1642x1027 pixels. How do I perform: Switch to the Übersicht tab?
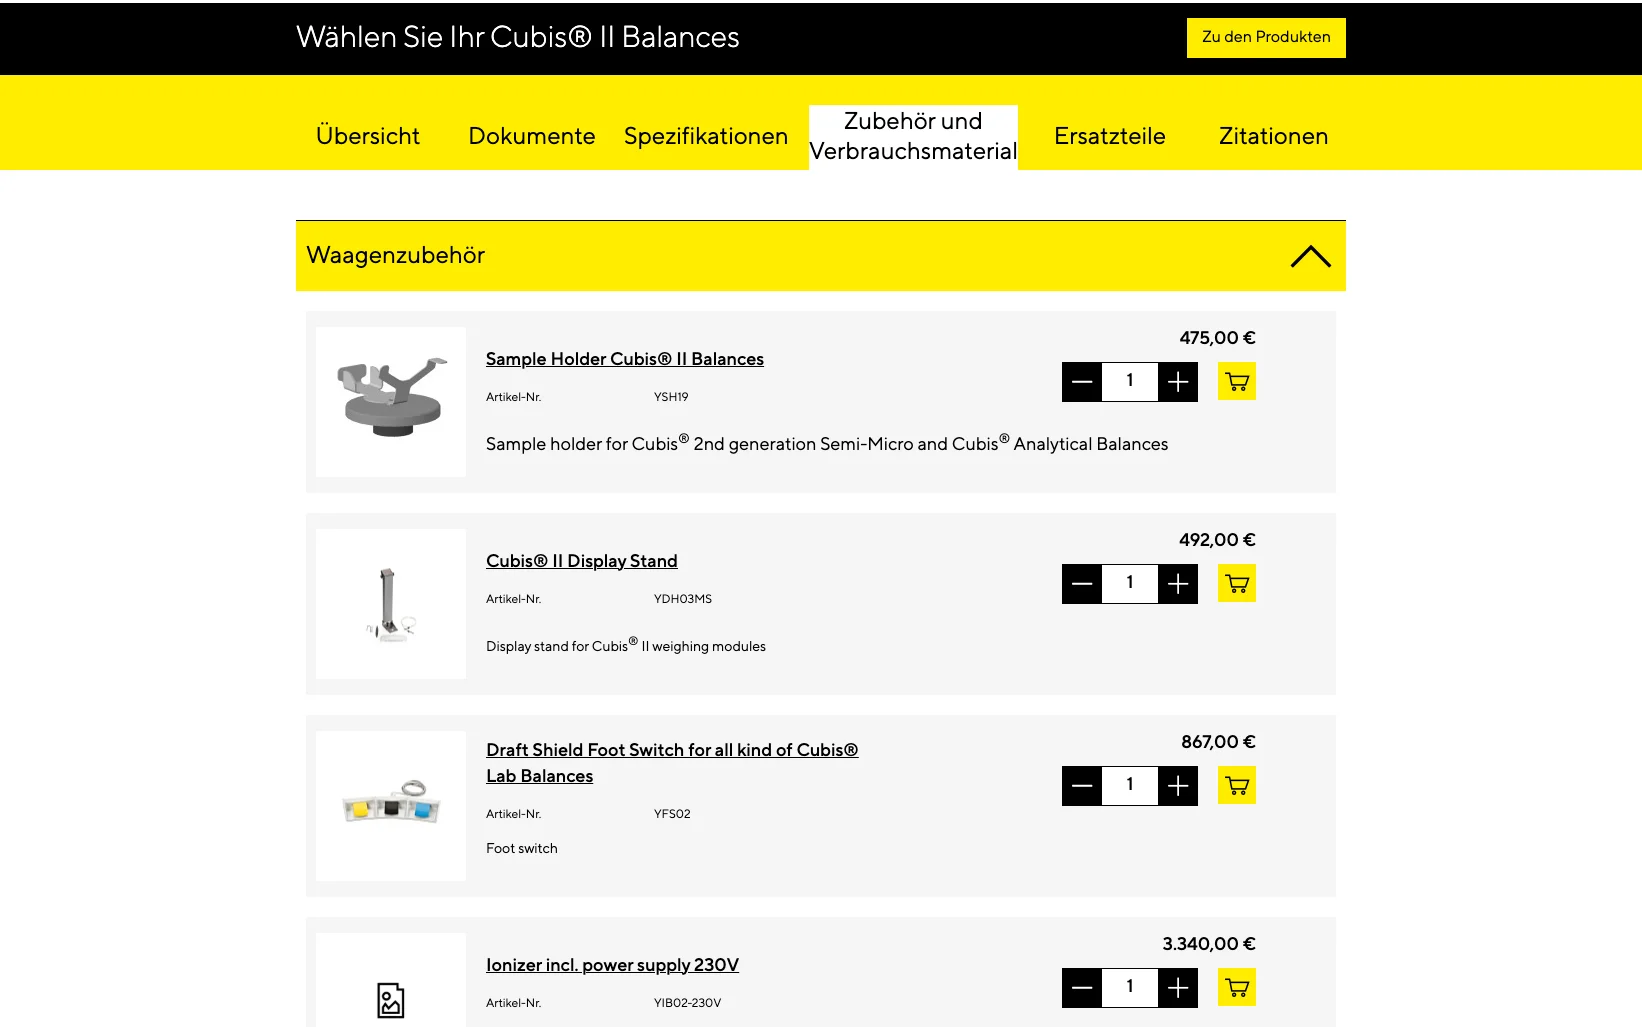coord(368,136)
